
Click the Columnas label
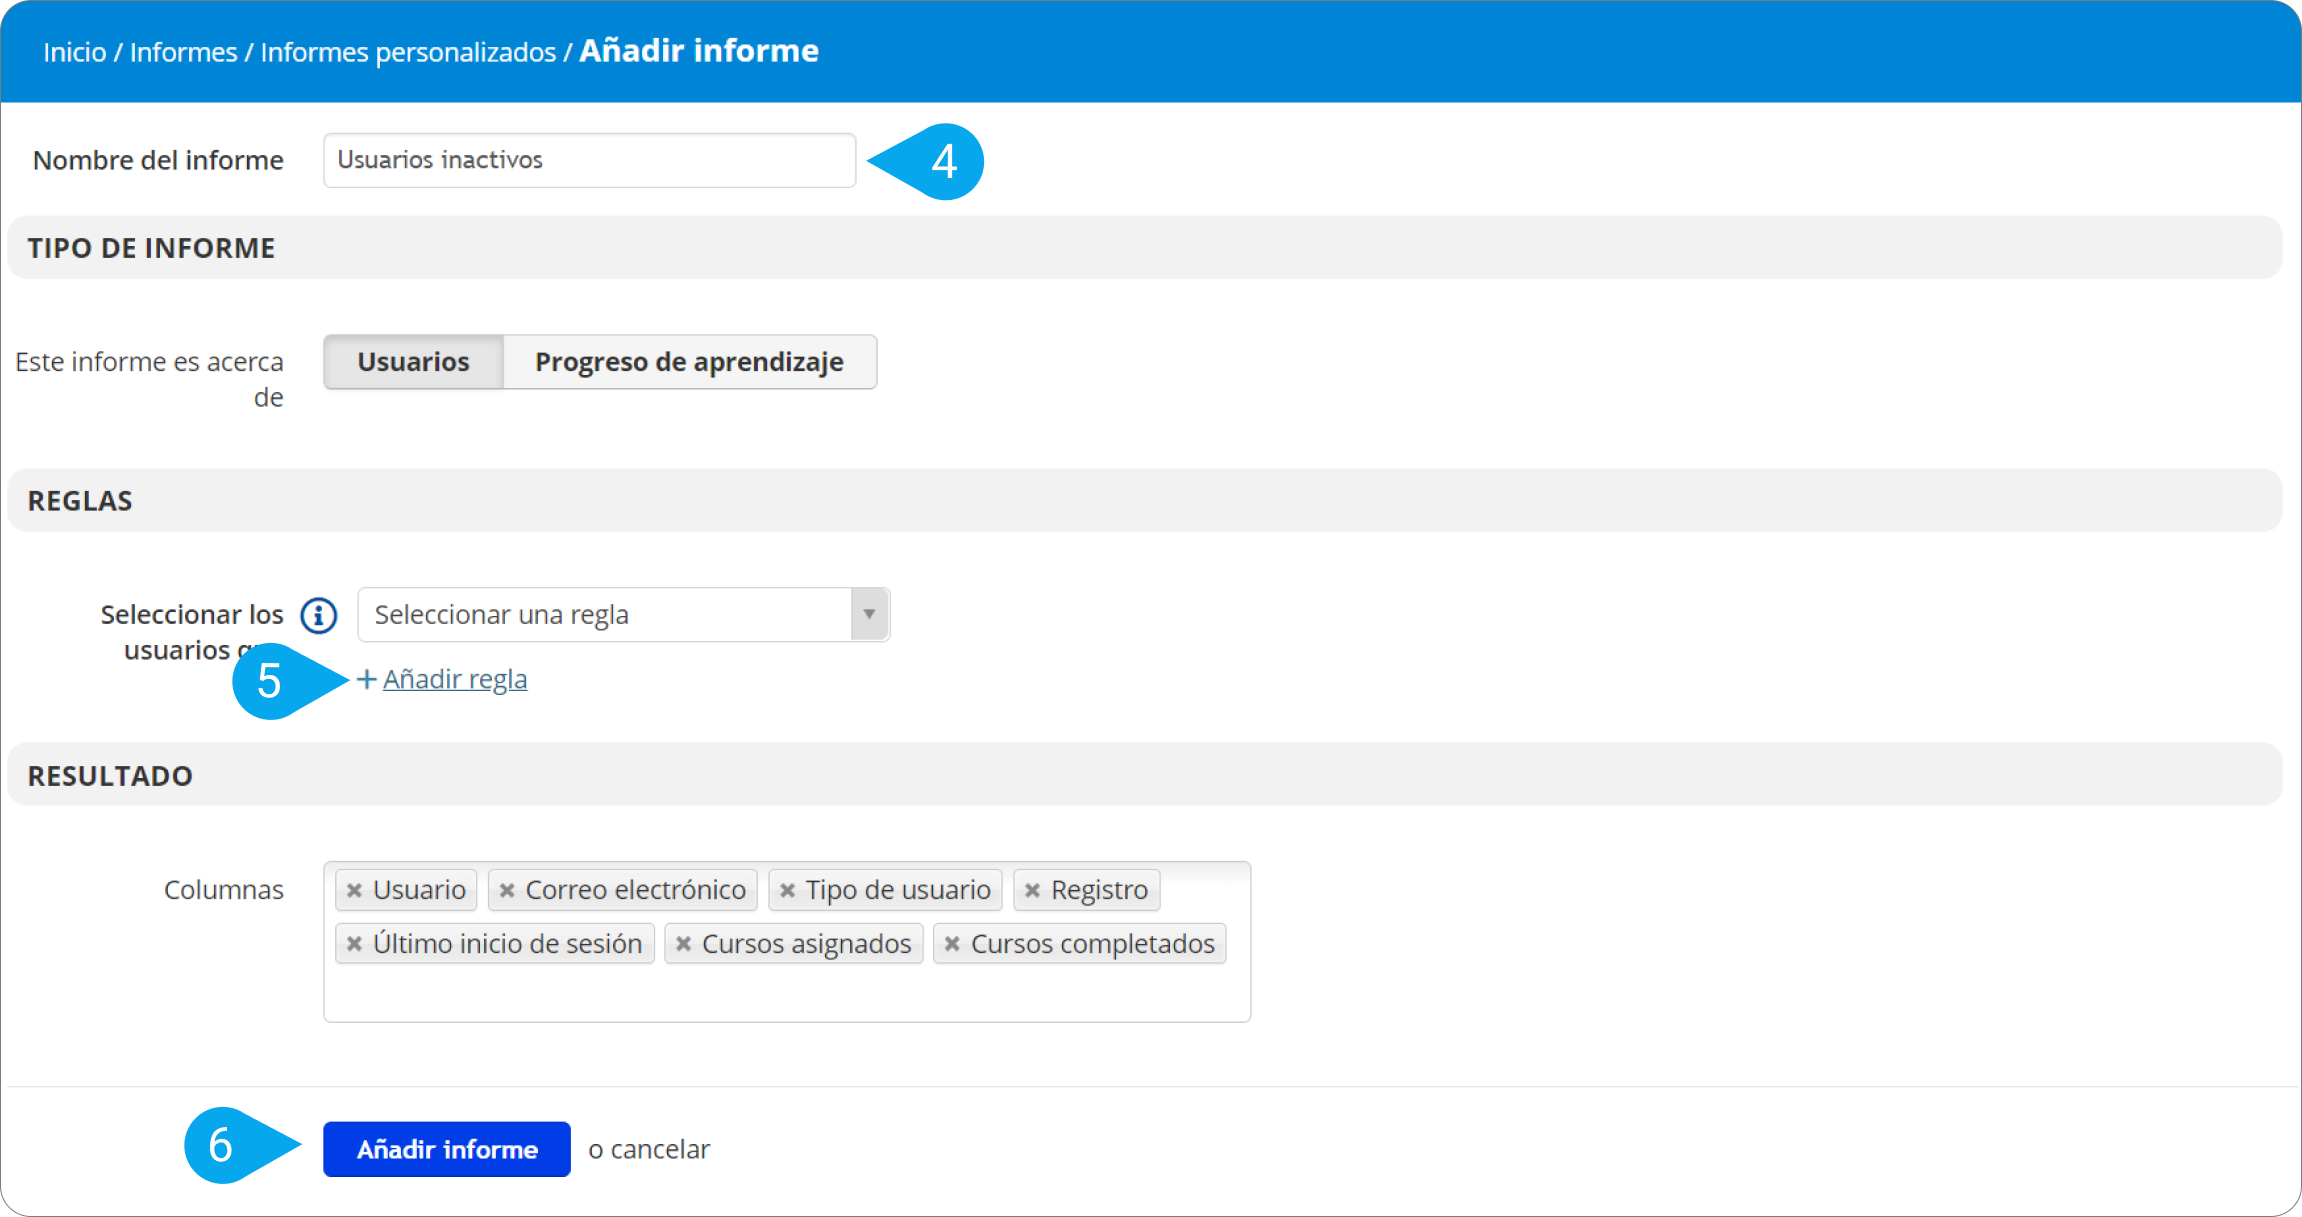tap(224, 890)
